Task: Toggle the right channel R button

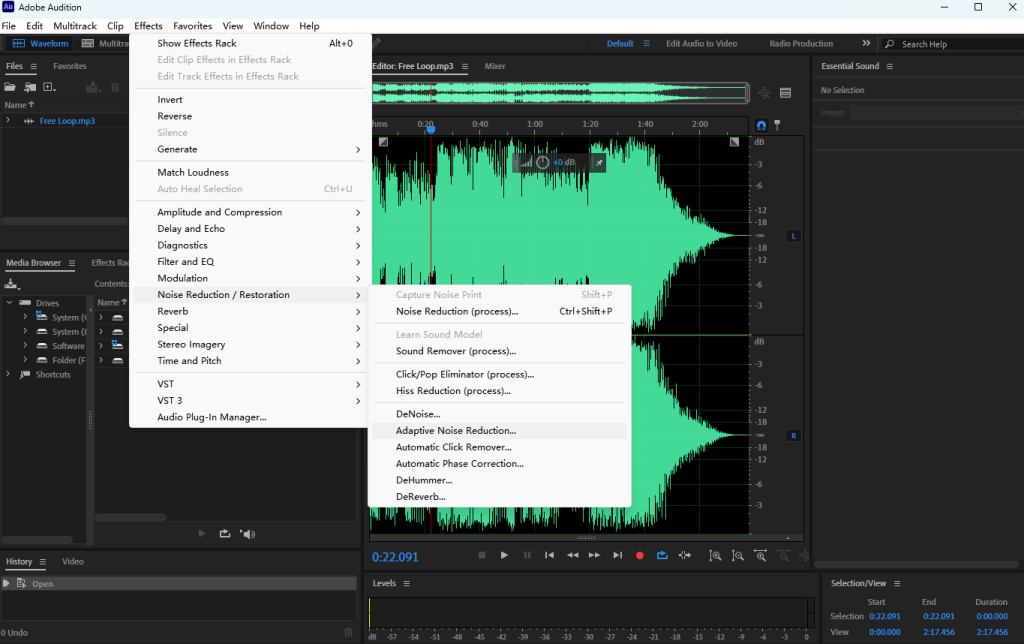Action: 793,436
